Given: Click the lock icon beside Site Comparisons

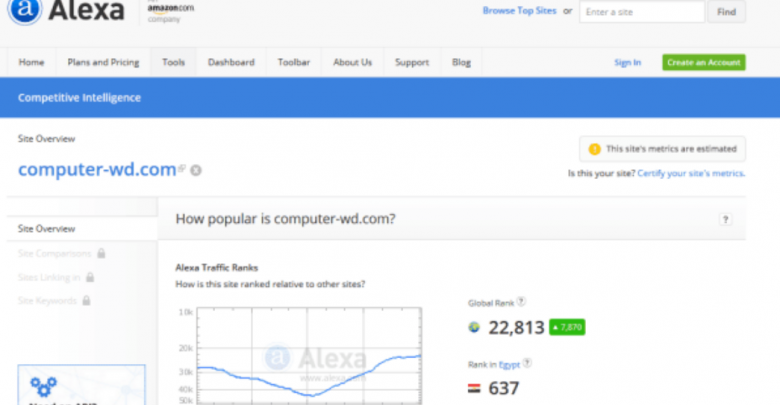Looking at the screenshot, I should tap(101, 253).
